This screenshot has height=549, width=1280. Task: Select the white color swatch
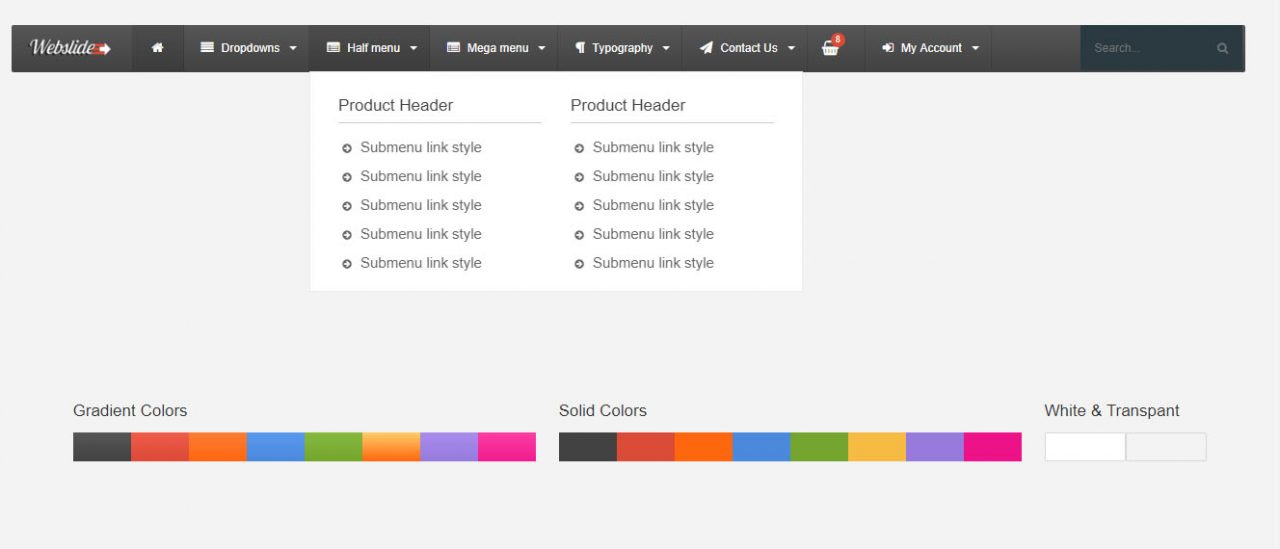coord(1085,447)
